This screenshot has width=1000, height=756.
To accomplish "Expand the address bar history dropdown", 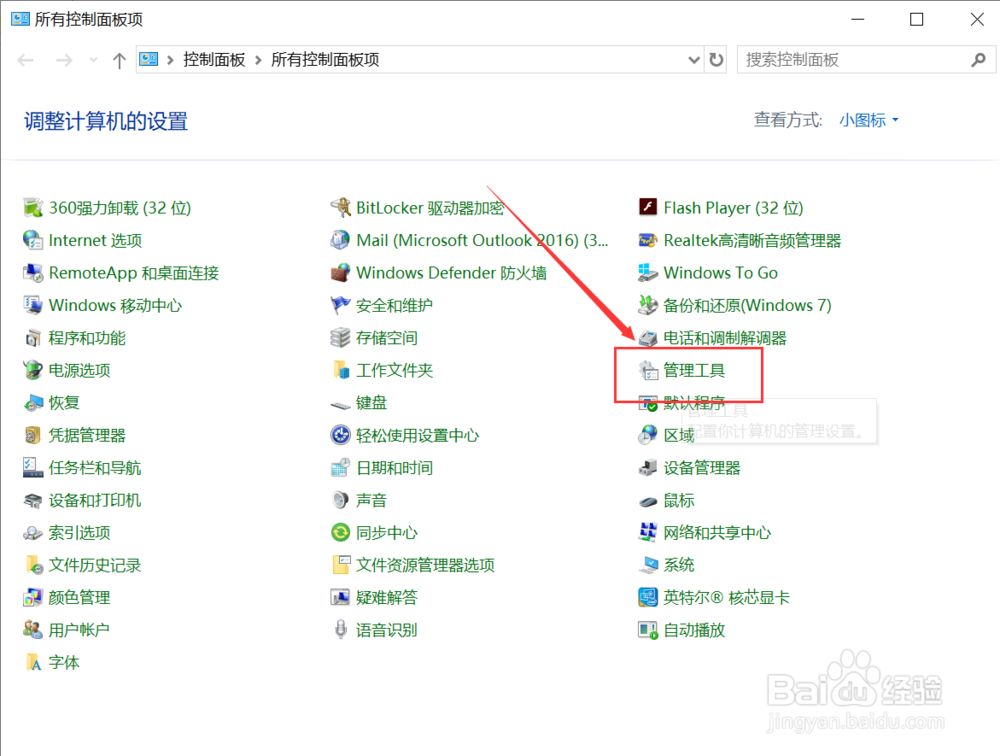I will (696, 60).
